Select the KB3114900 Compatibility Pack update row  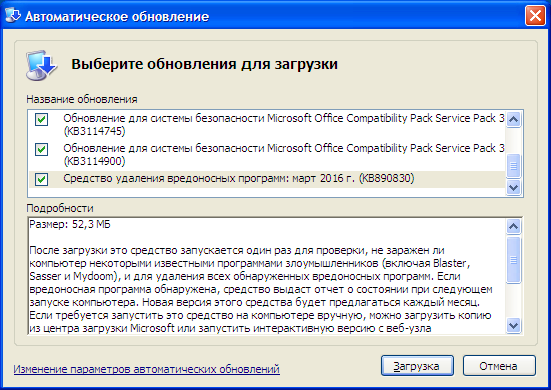point(267,155)
